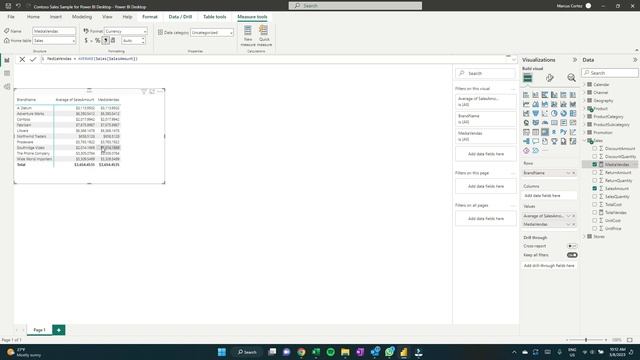
Task: Commit the formula with the checkmark icon
Action: [x=33, y=59]
